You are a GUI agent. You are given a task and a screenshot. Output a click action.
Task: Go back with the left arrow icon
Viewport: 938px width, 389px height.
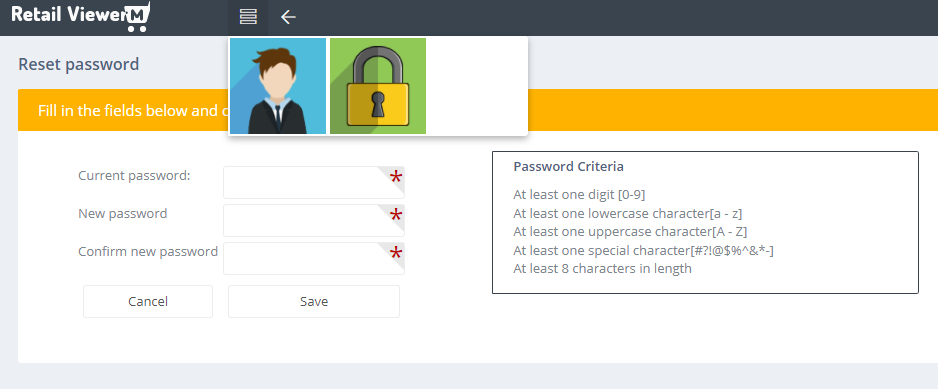pyautogui.click(x=288, y=17)
